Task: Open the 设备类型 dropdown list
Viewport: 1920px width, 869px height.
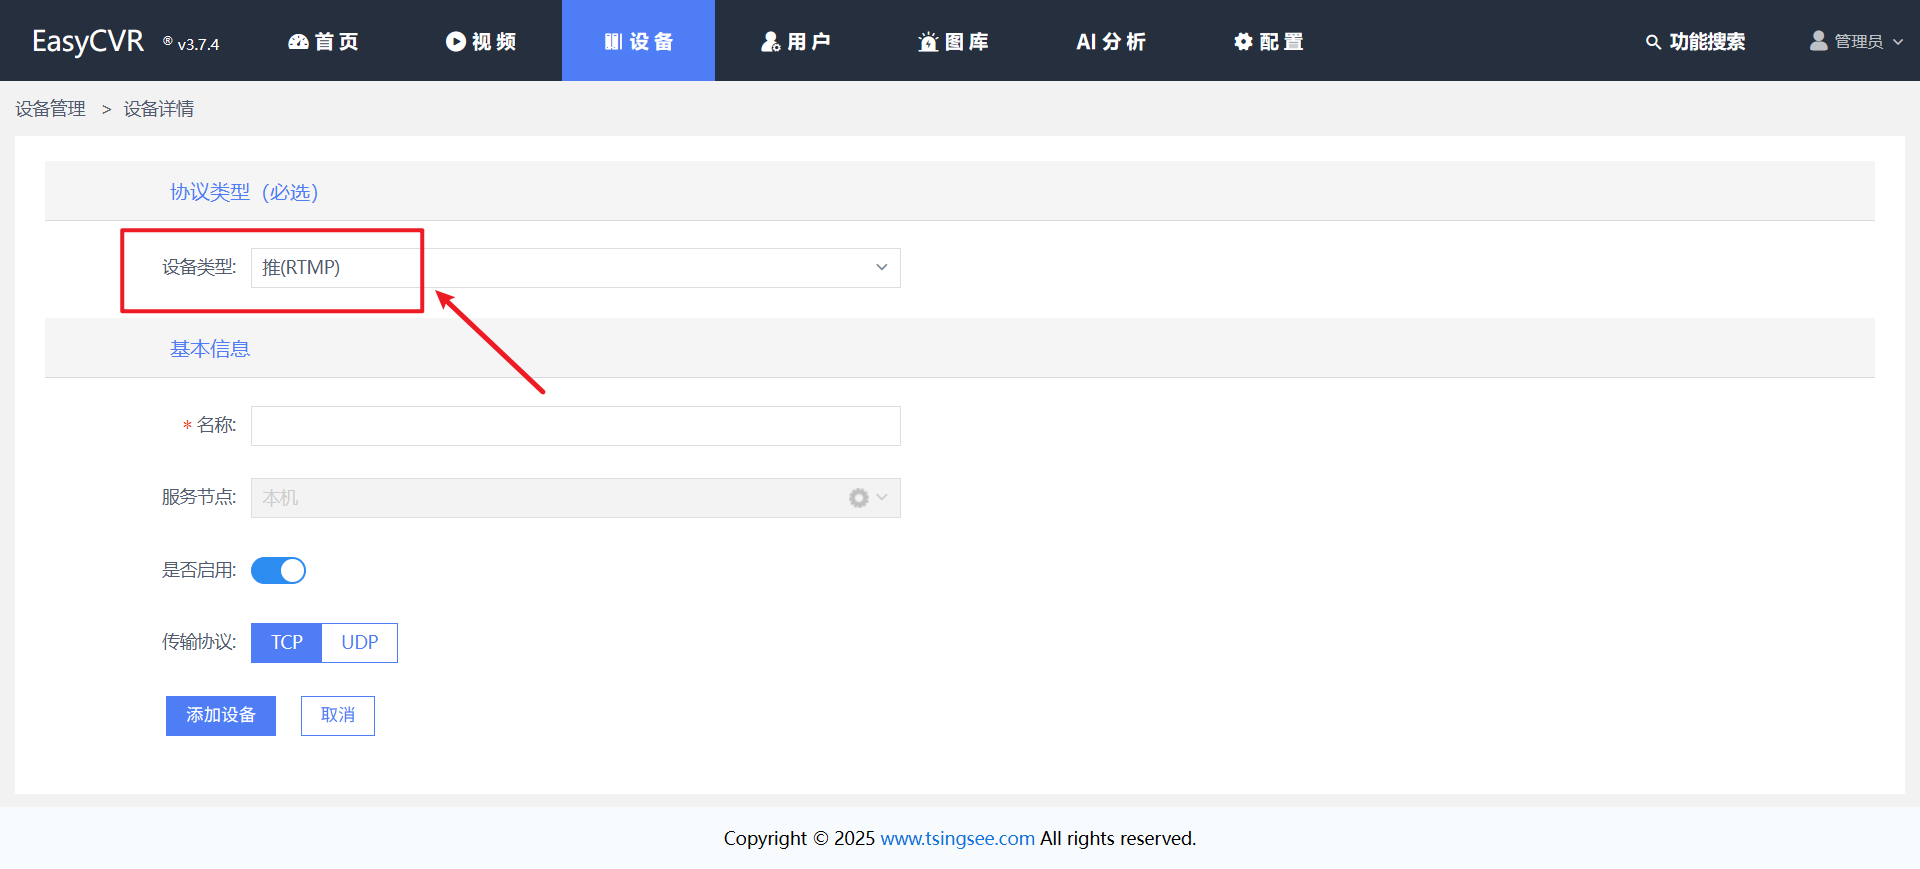Action: (575, 268)
